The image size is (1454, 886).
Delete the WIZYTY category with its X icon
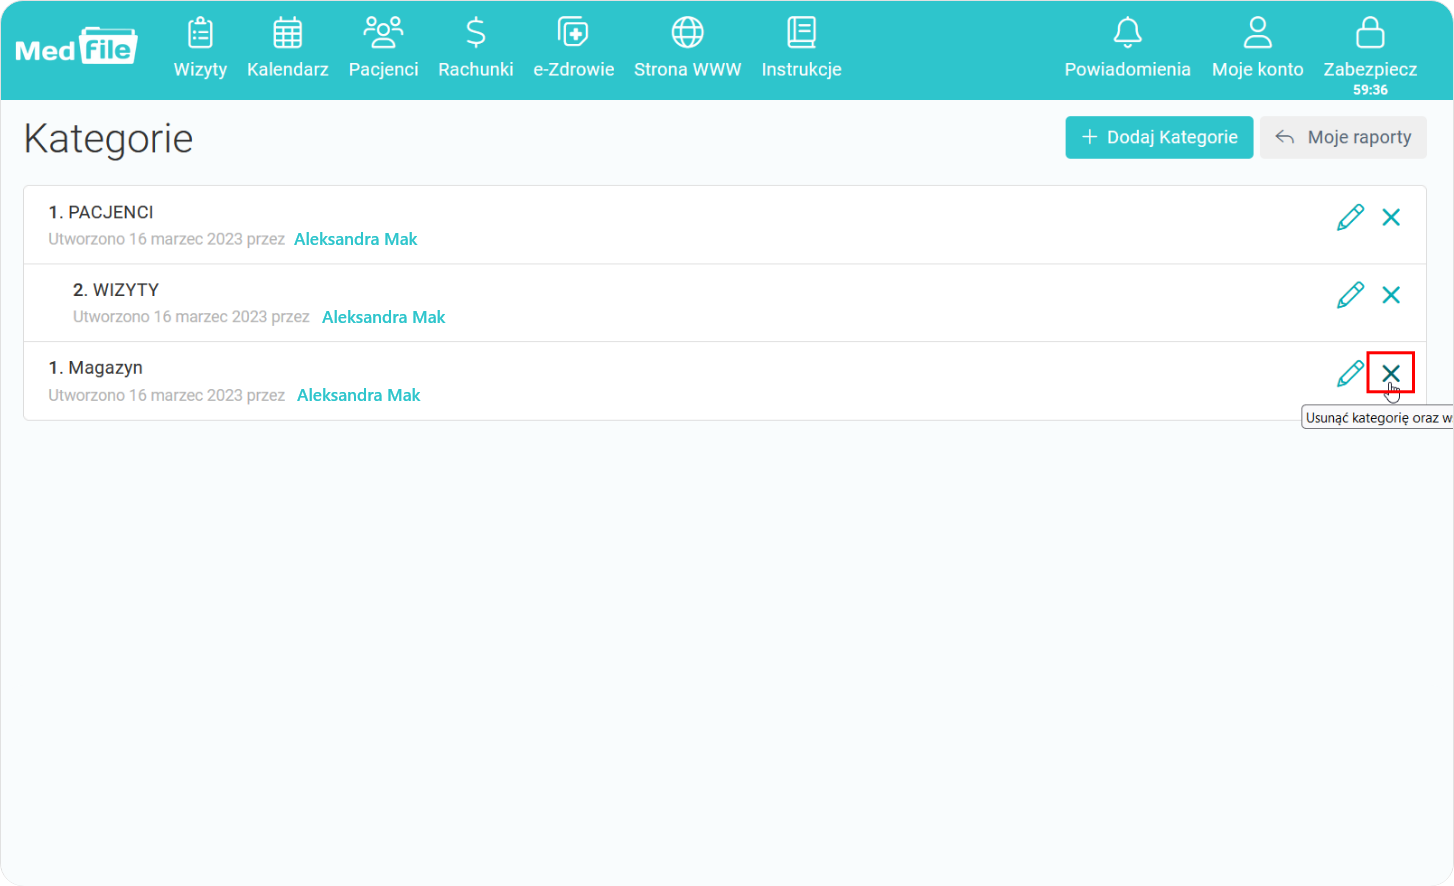[1391, 295]
